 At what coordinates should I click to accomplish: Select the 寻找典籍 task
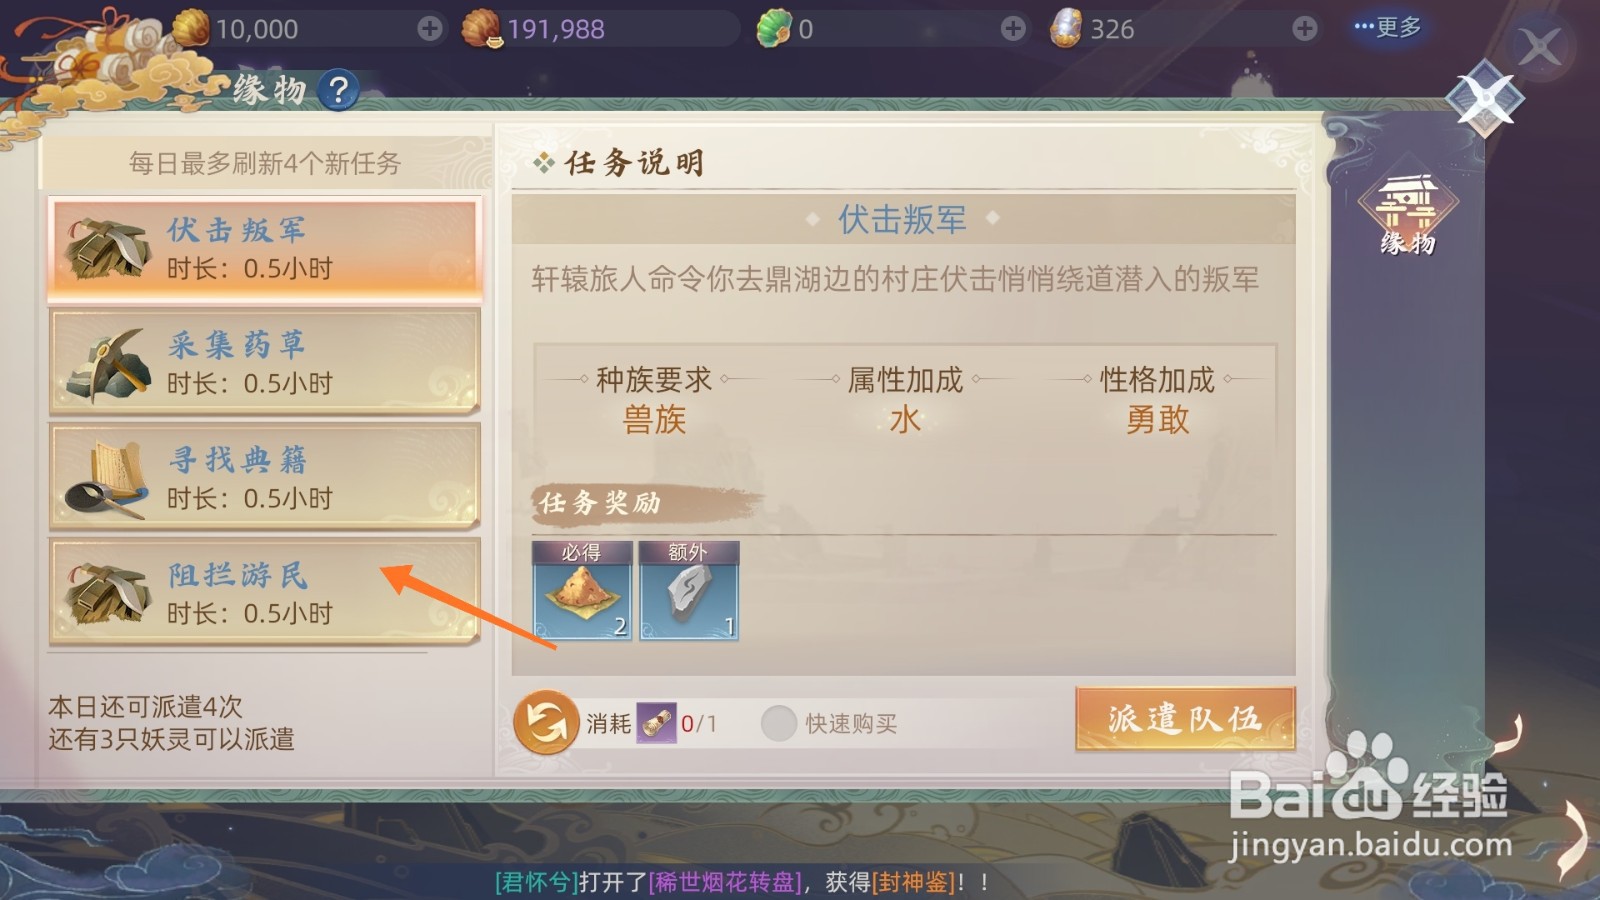pyautogui.click(x=265, y=477)
